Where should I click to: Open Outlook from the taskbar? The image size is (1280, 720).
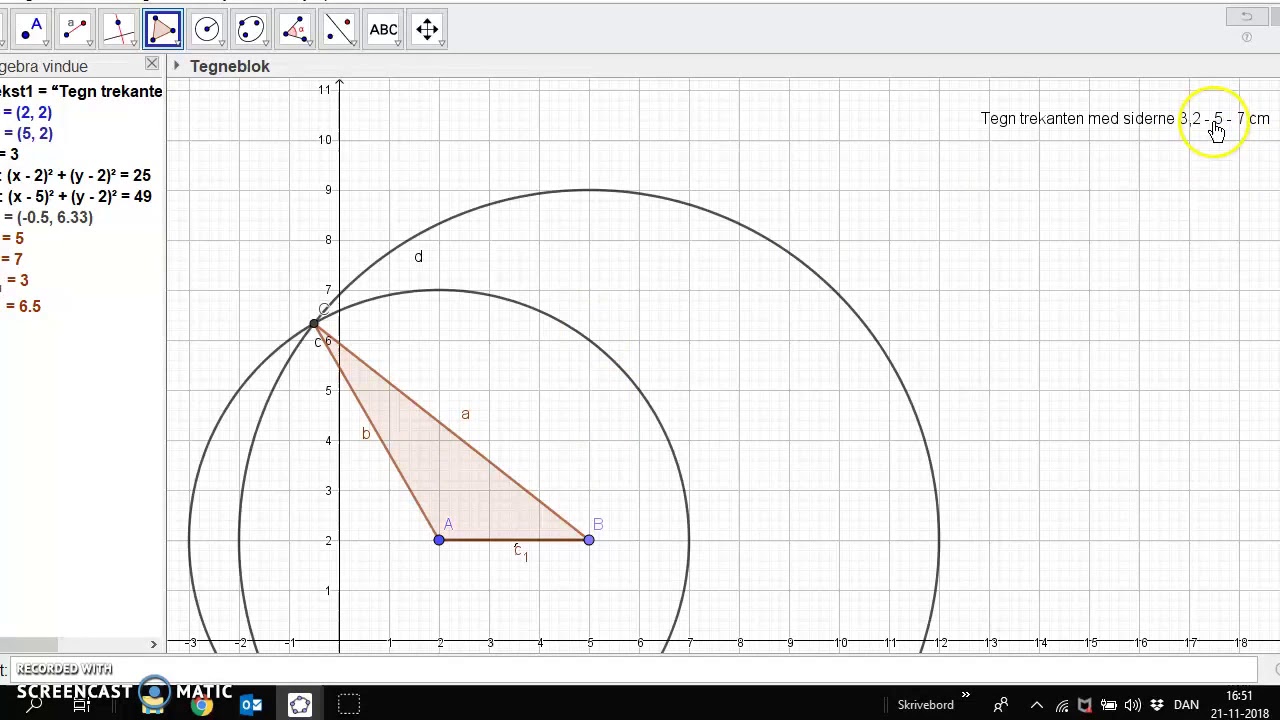(x=251, y=705)
